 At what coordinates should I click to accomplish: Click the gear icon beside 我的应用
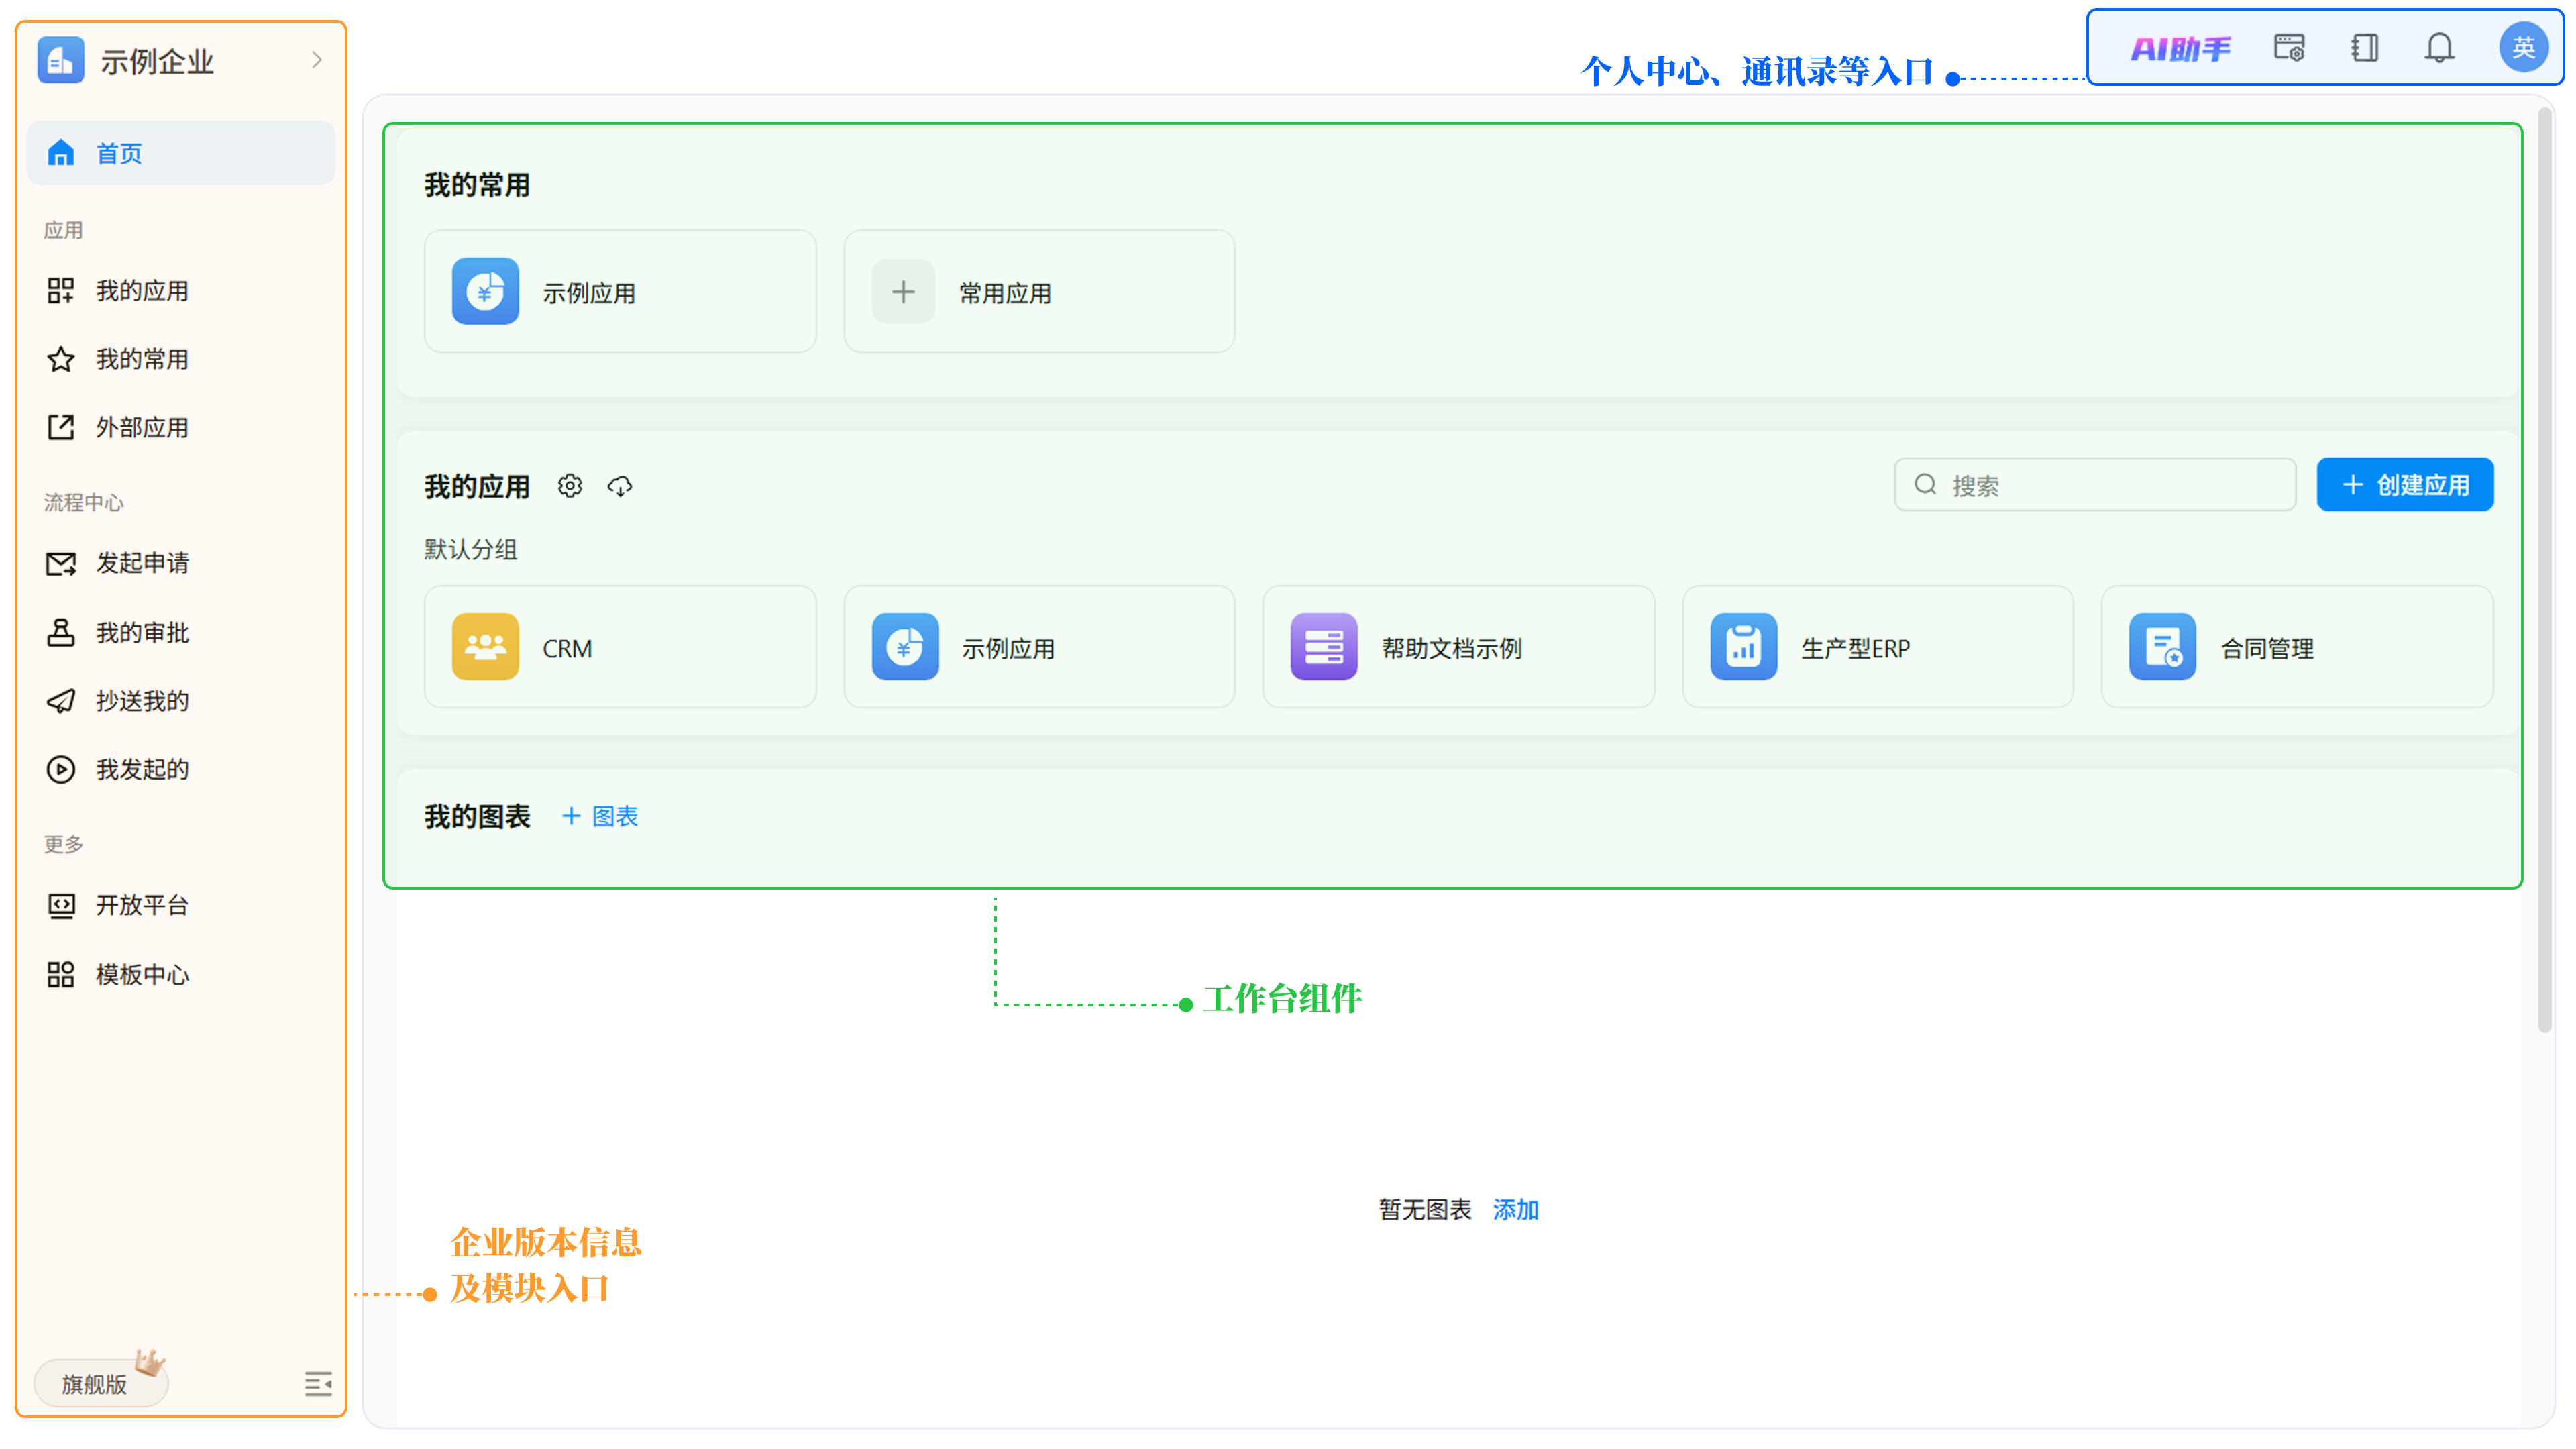pos(570,486)
